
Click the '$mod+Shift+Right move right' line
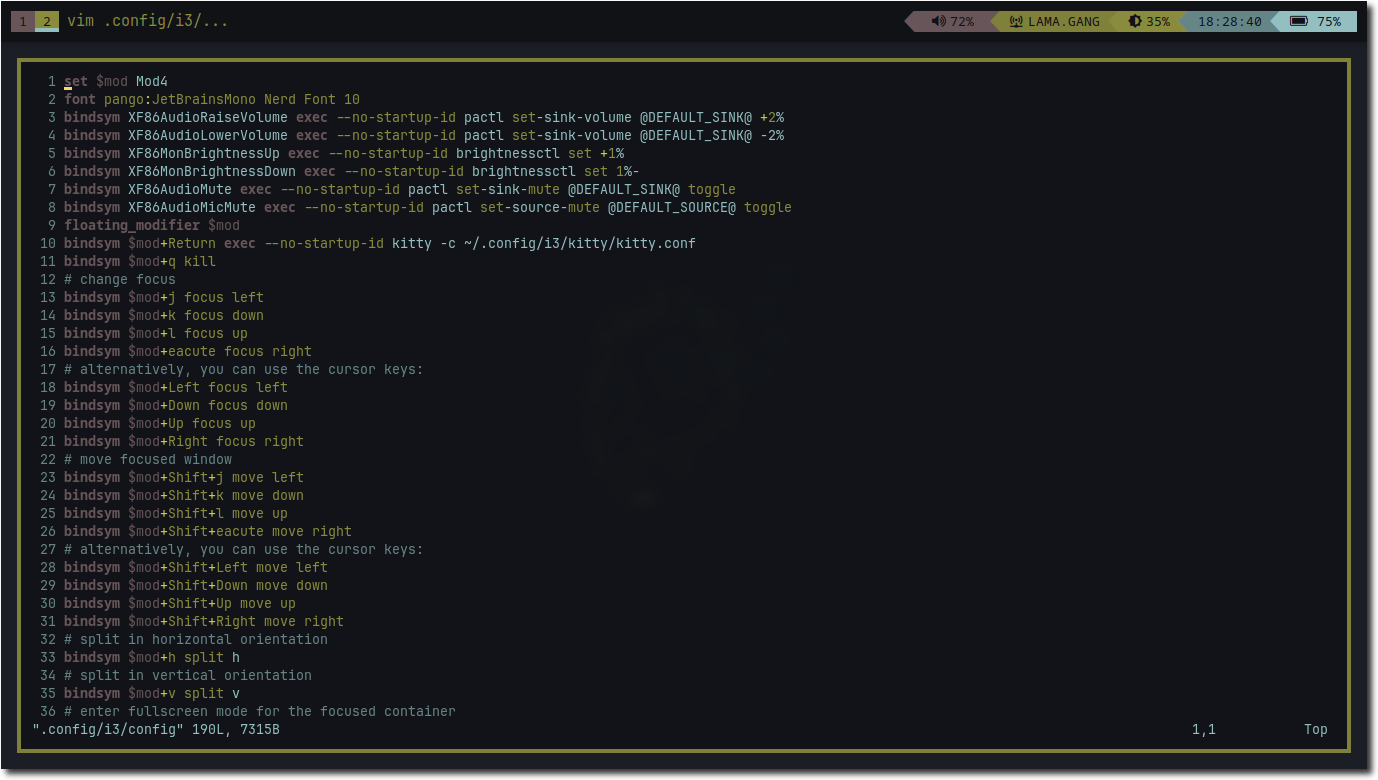(x=204, y=621)
